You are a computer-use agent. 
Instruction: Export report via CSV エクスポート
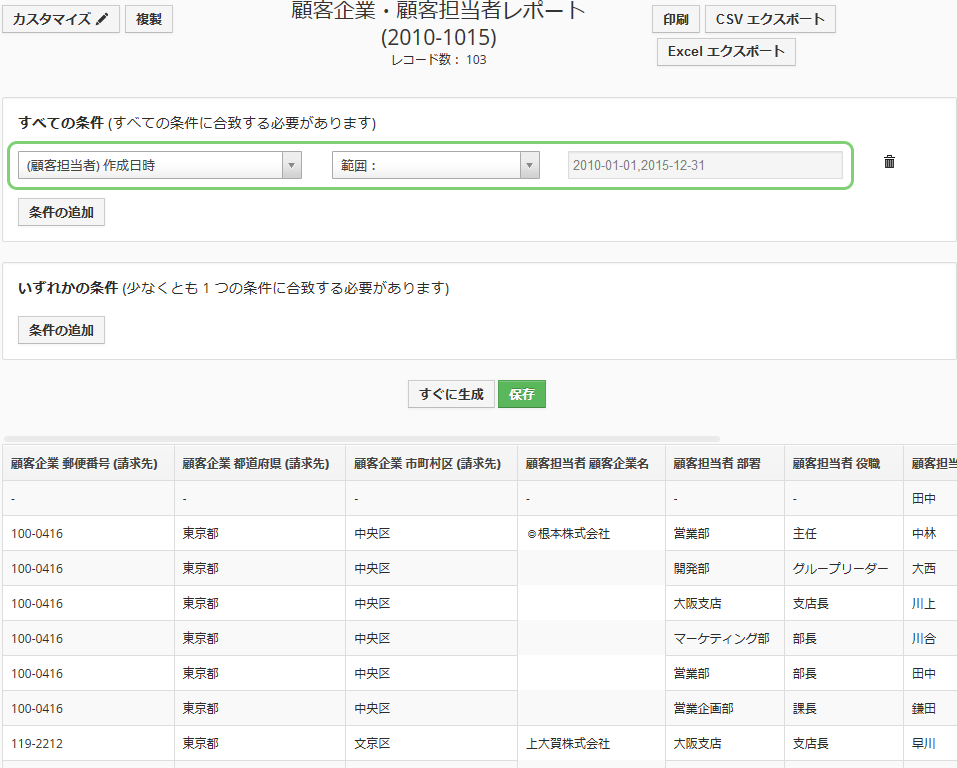(x=770, y=19)
